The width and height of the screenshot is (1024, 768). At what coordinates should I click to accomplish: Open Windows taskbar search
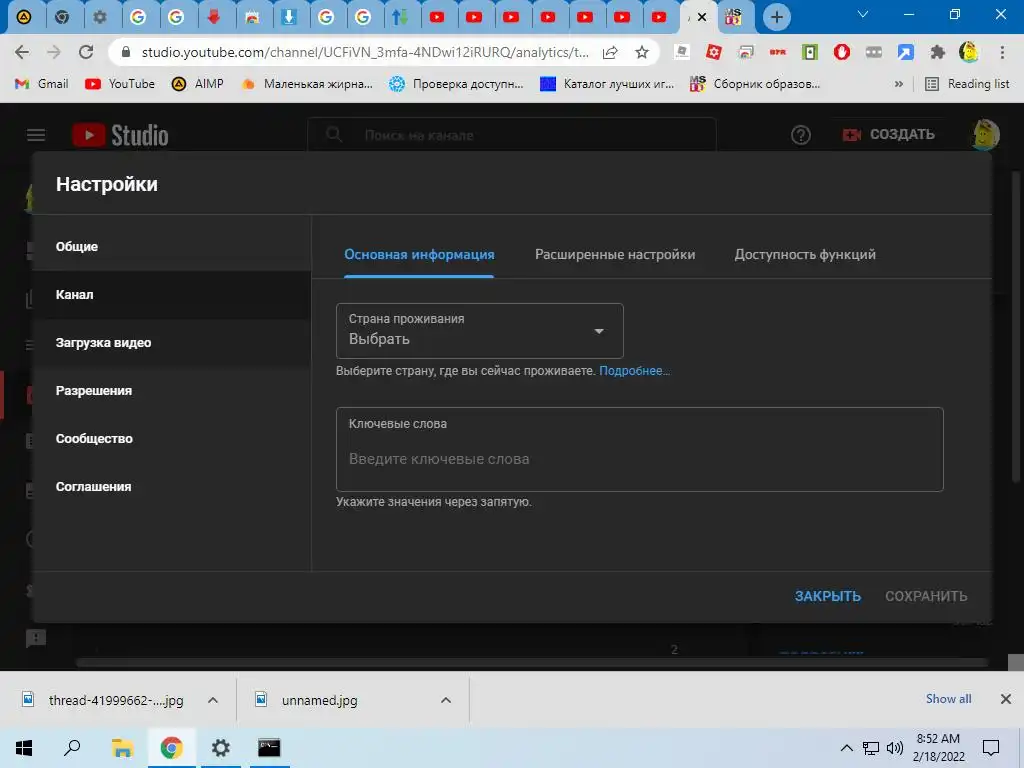pyautogui.click(x=72, y=748)
